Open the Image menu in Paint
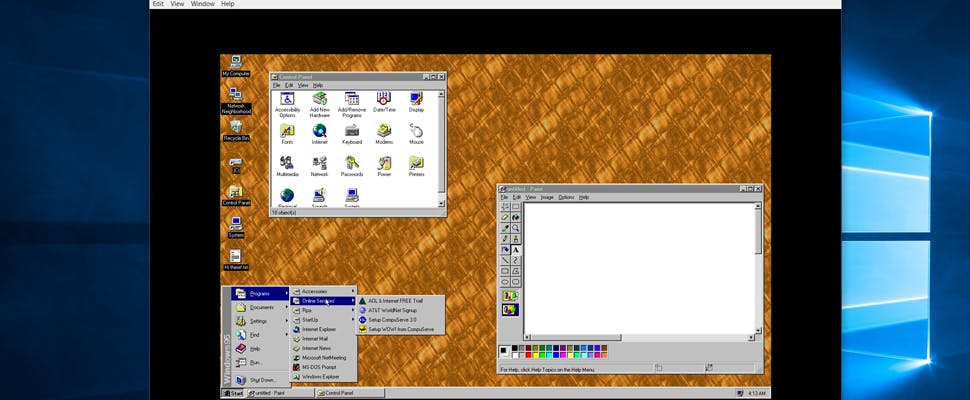This screenshot has width=970, height=400. pyautogui.click(x=547, y=197)
